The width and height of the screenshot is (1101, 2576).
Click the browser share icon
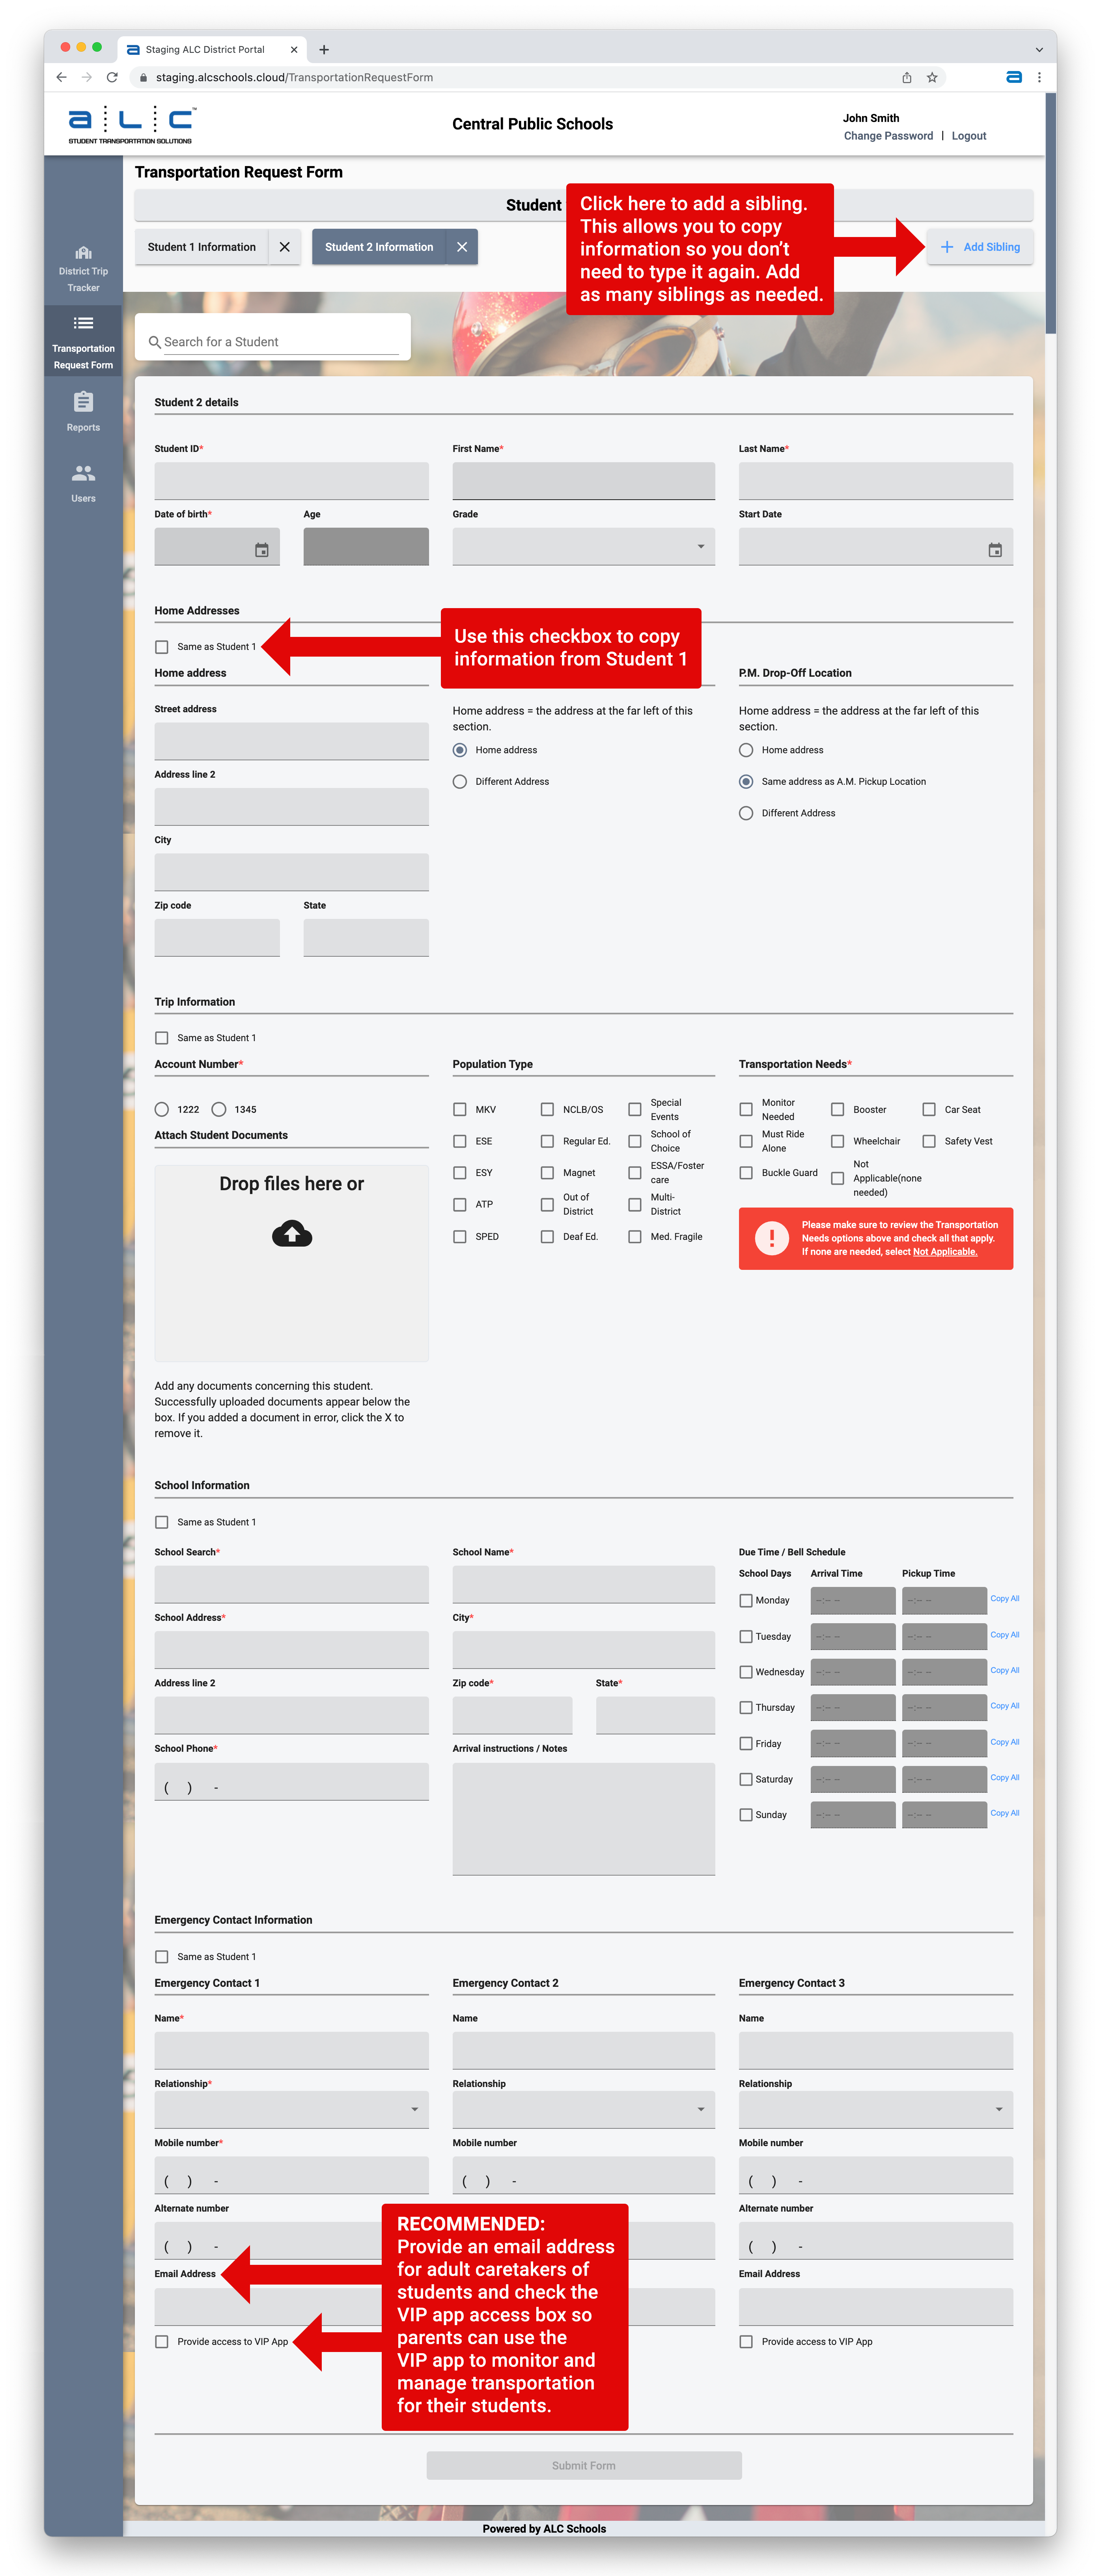(x=907, y=77)
